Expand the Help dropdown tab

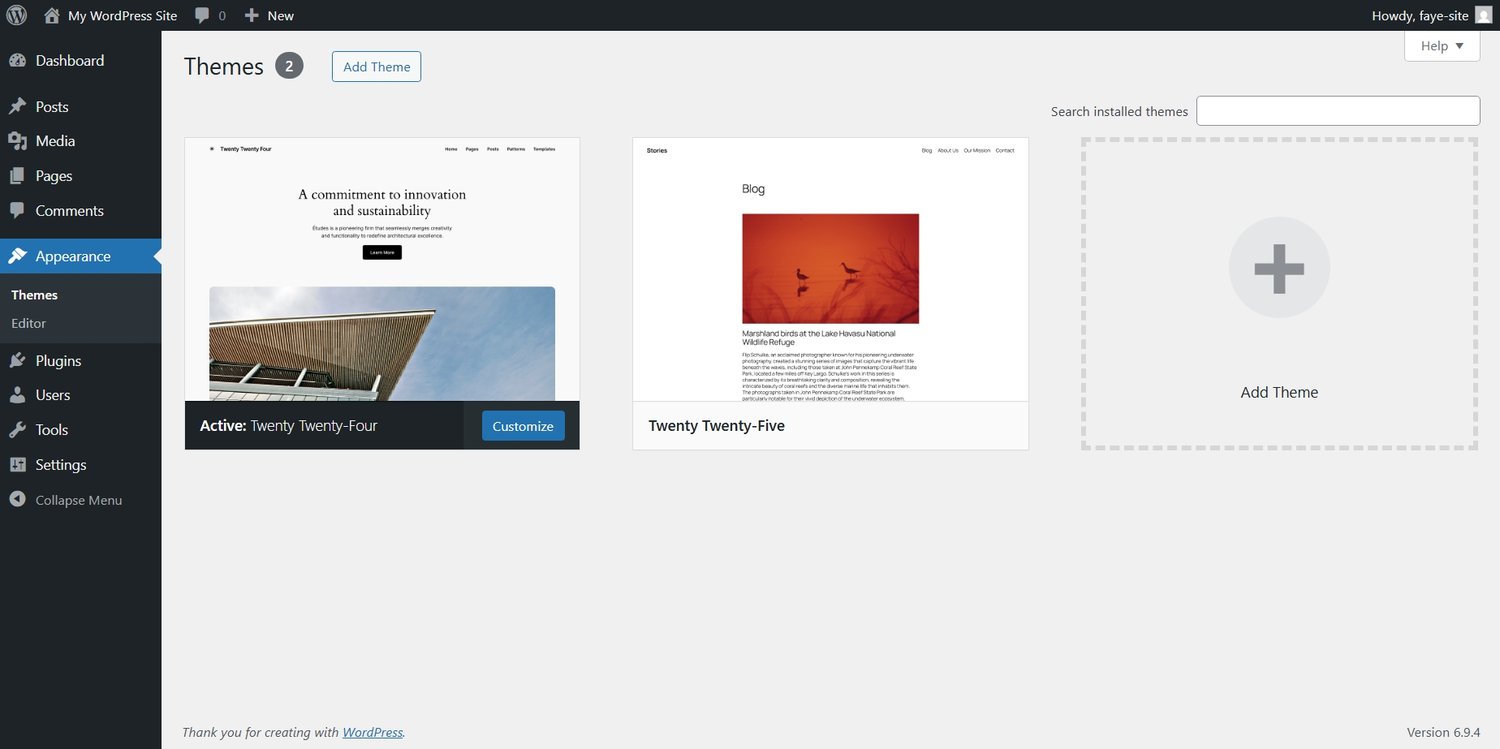(x=1442, y=46)
